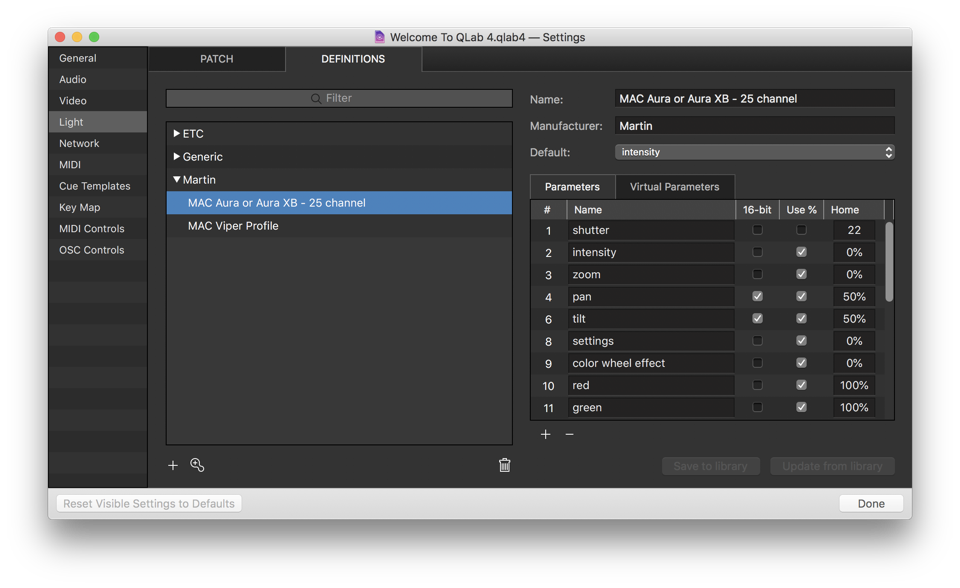The height and width of the screenshot is (588, 960).
Task: Uncheck Use % for intensity parameter
Action: click(x=801, y=252)
